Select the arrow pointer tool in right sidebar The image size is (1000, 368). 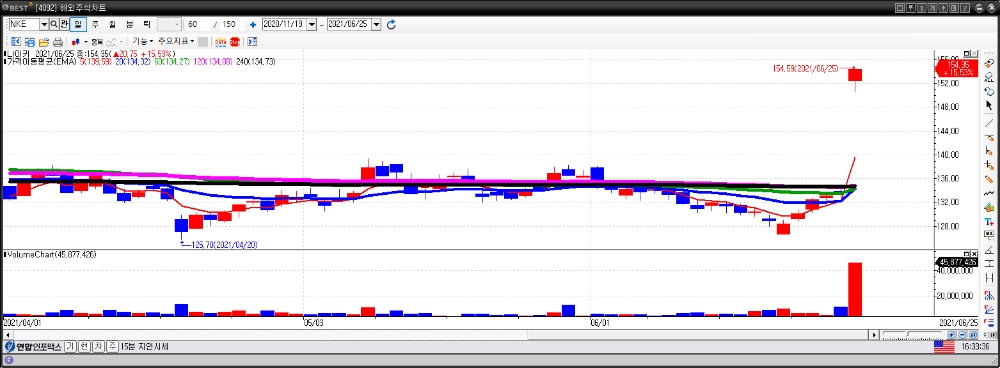[989, 105]
